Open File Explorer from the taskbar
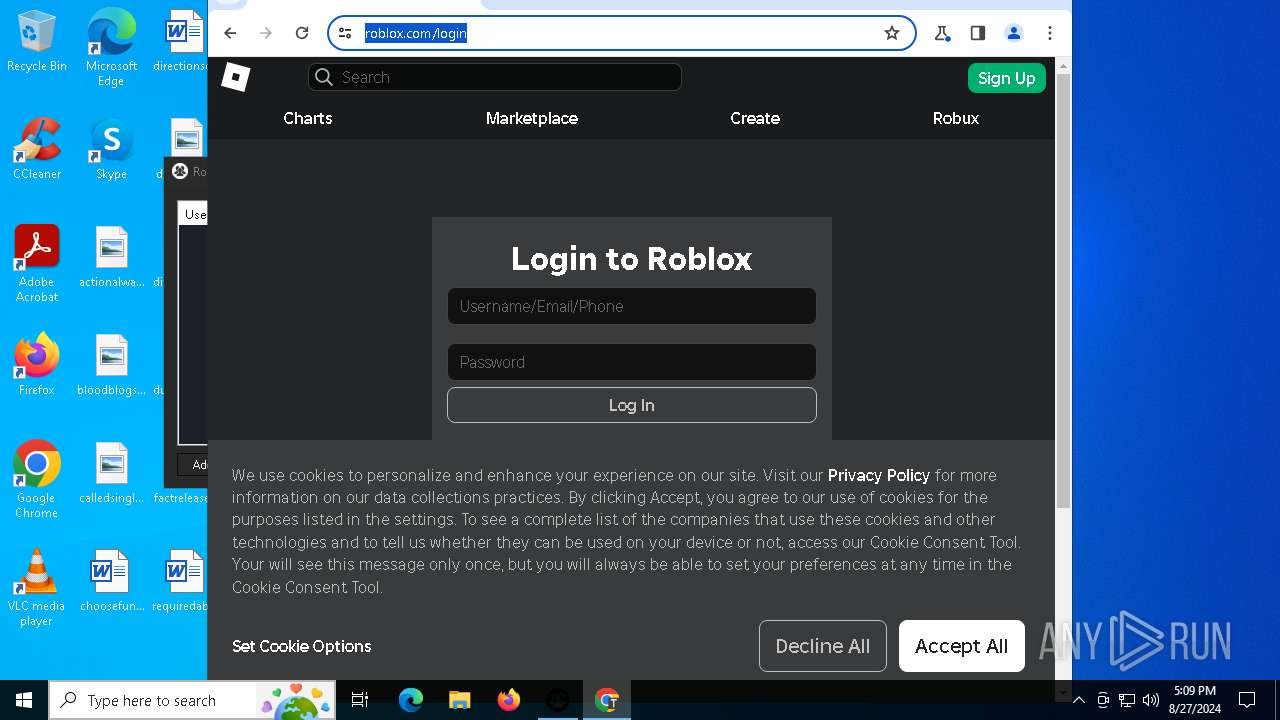 pyautogui.click(x=459, y=700)
